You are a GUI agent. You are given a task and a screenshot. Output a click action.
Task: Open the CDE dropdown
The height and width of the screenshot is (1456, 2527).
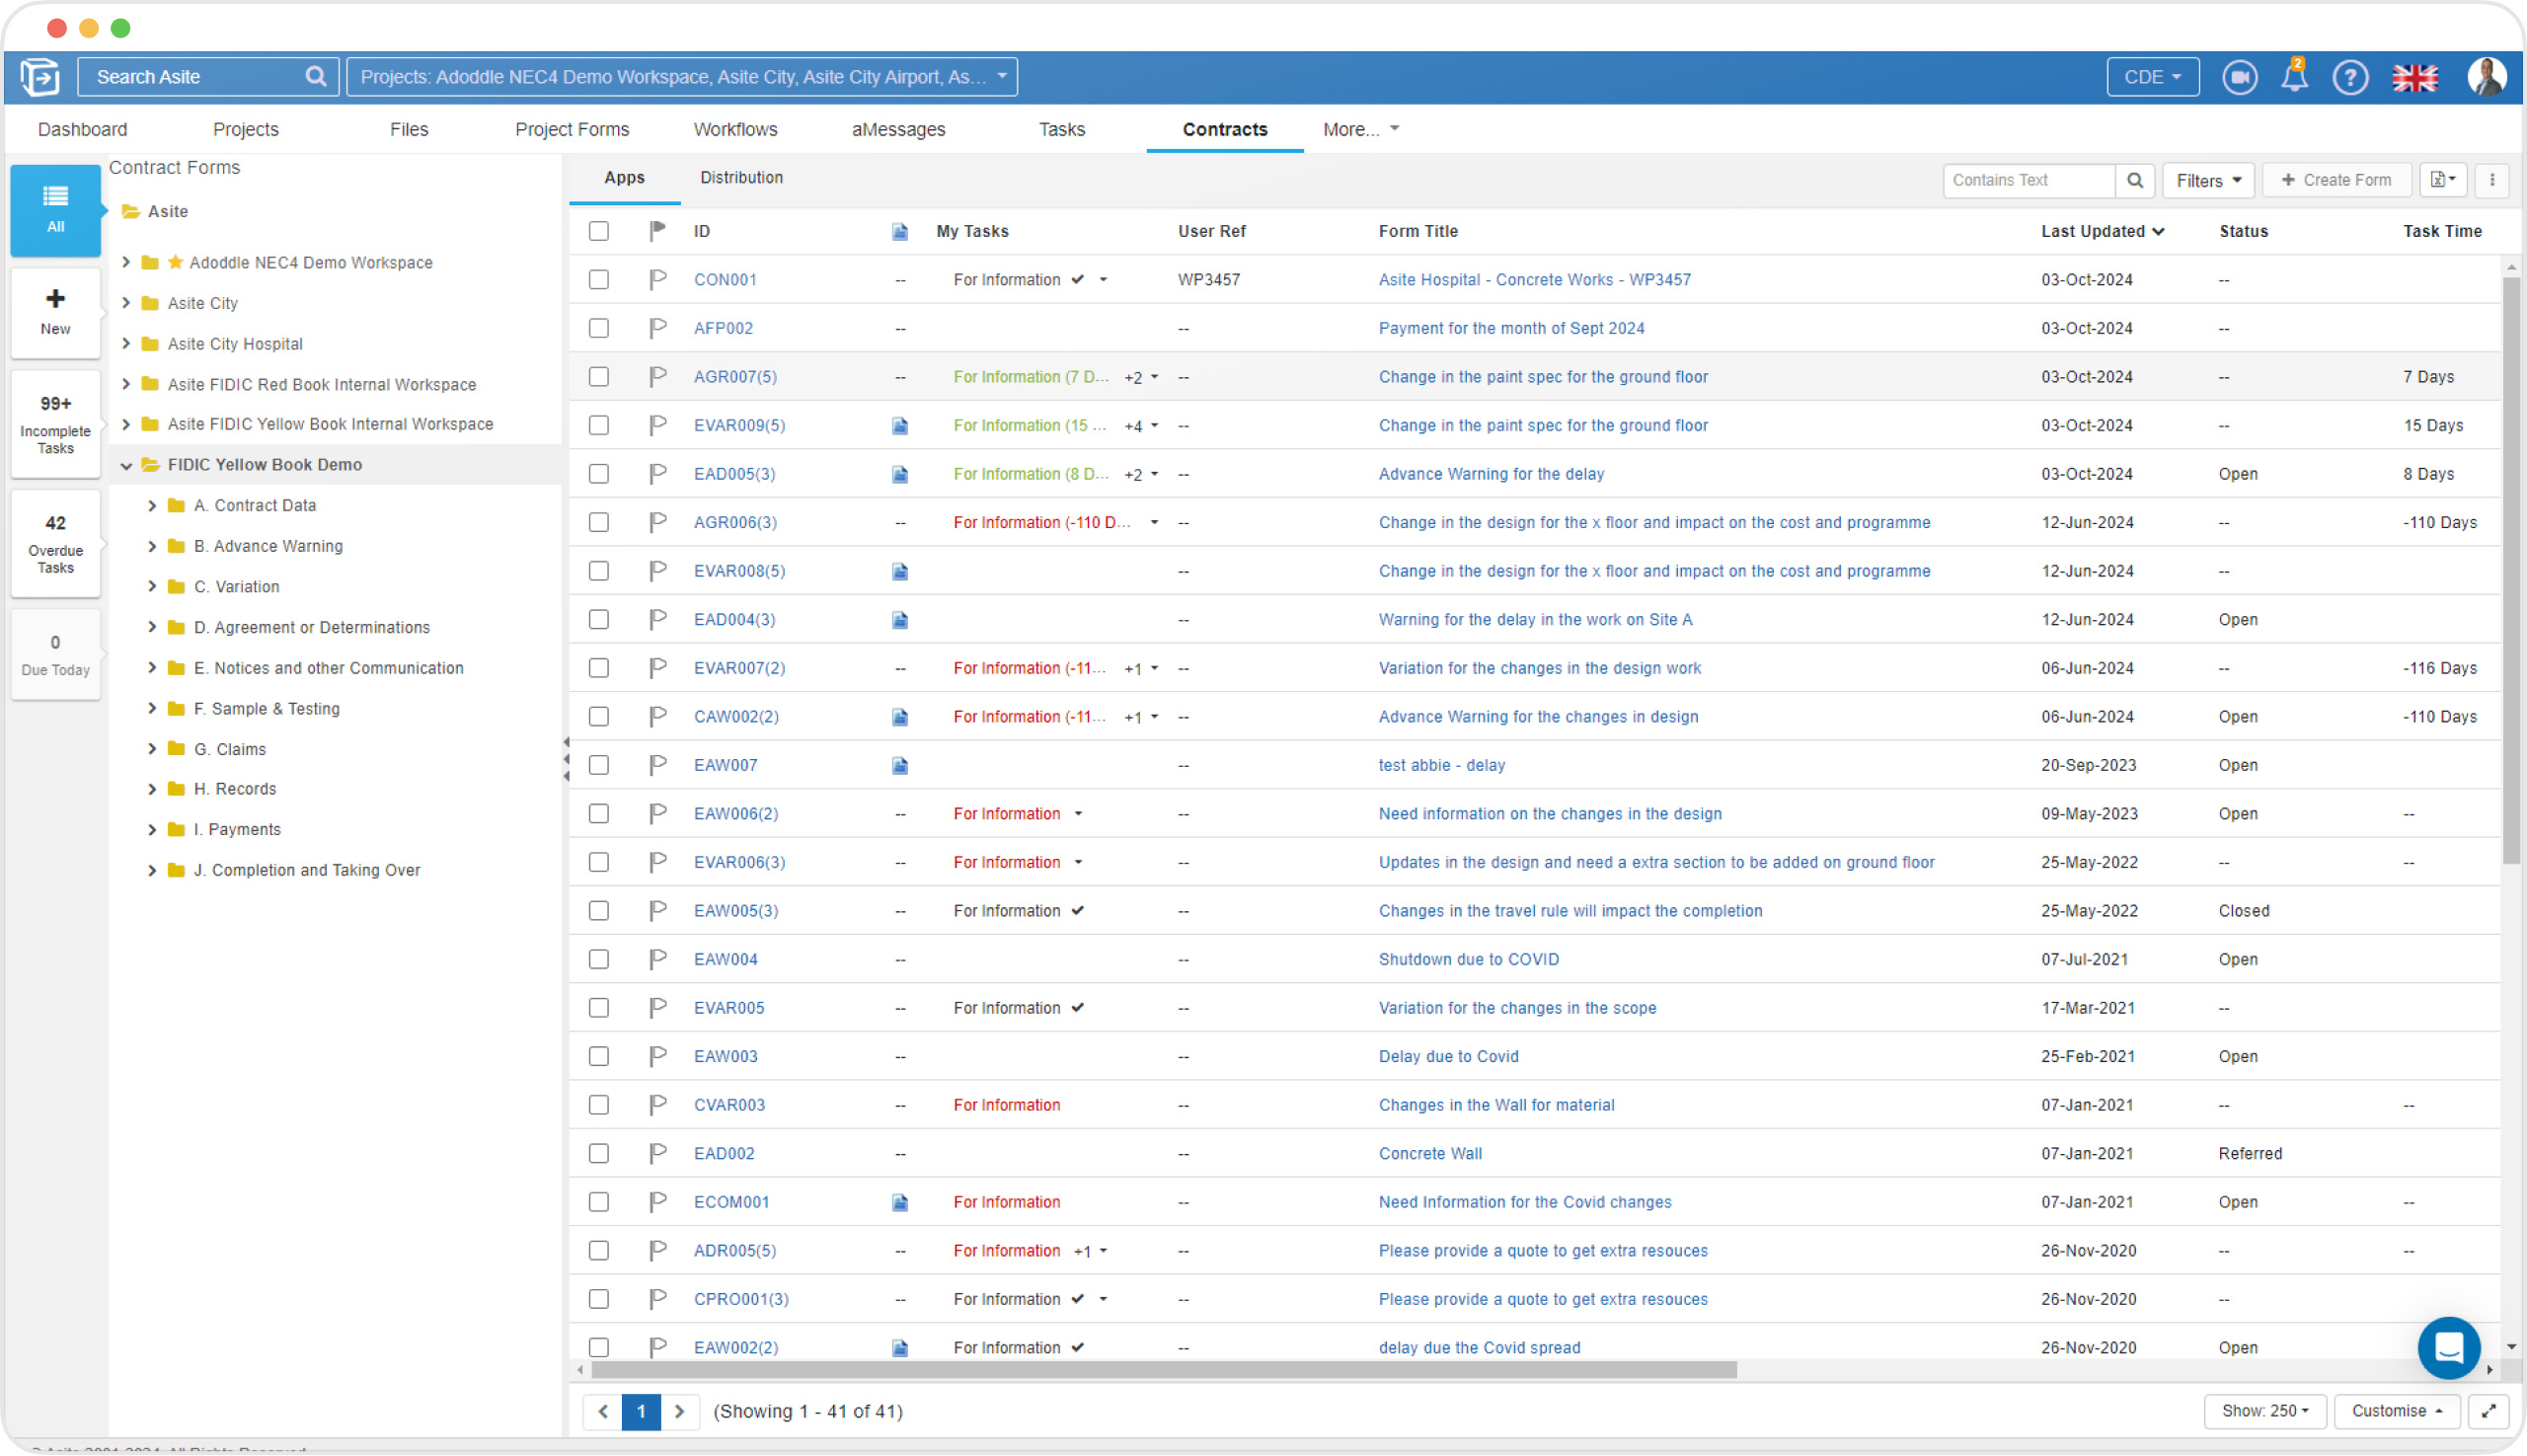(2152, 77)
